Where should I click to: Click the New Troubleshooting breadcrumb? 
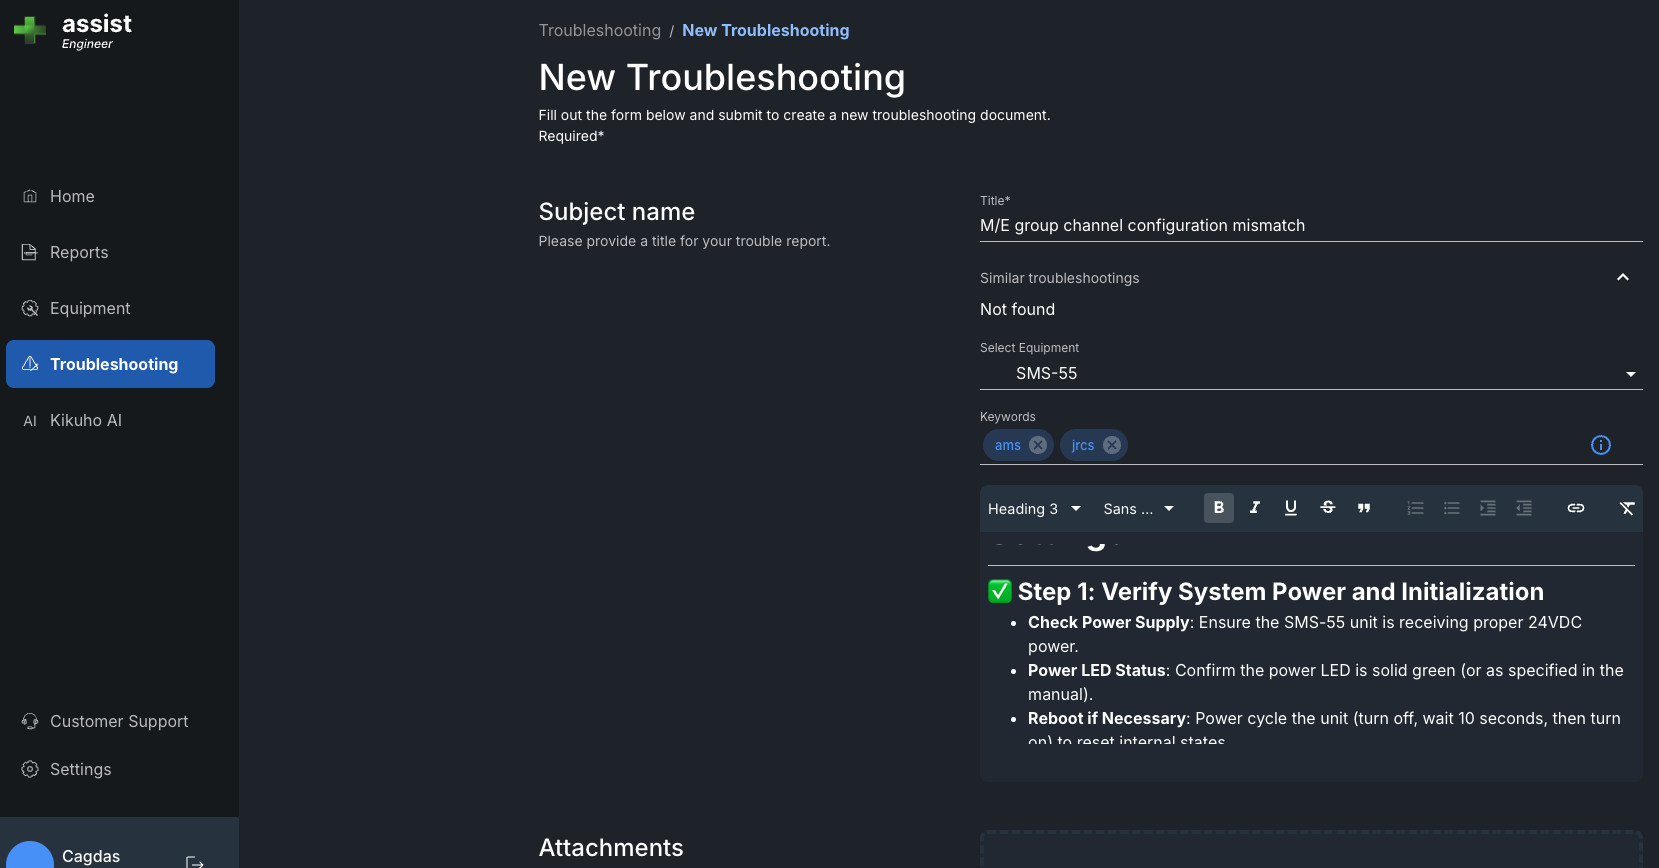pos(765,30)
